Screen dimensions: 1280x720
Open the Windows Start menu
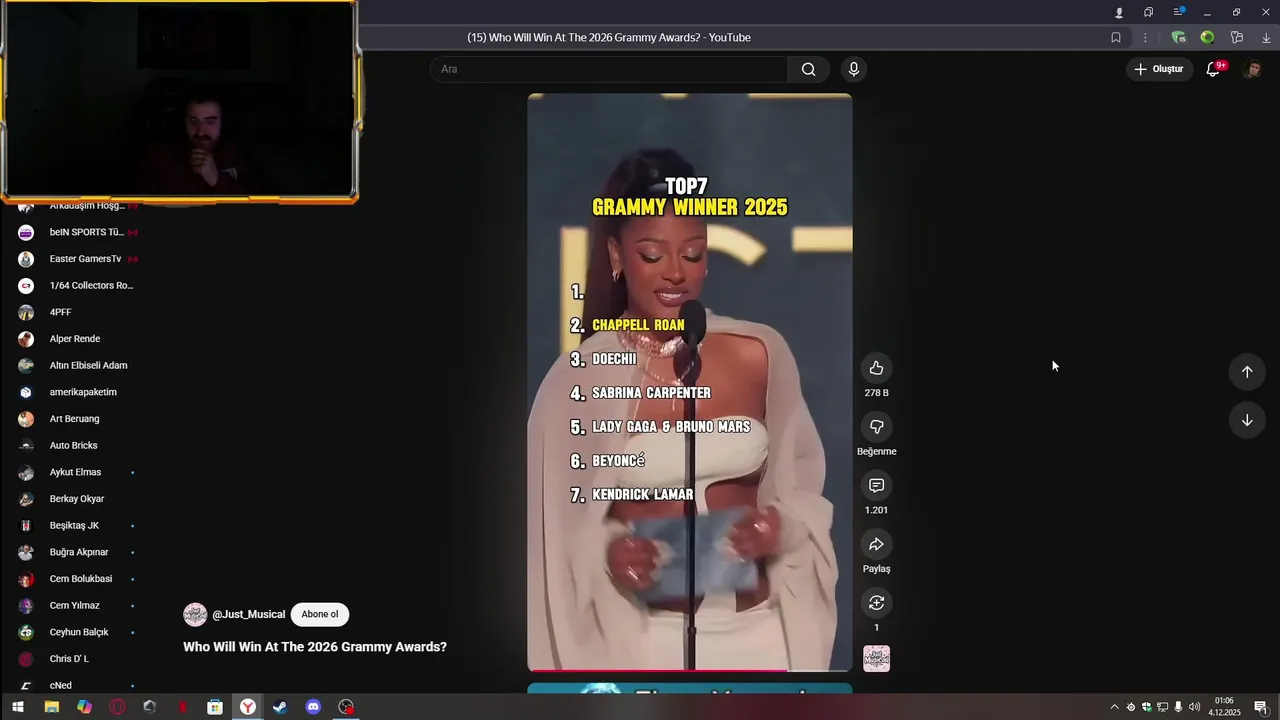tap(17, 707)
